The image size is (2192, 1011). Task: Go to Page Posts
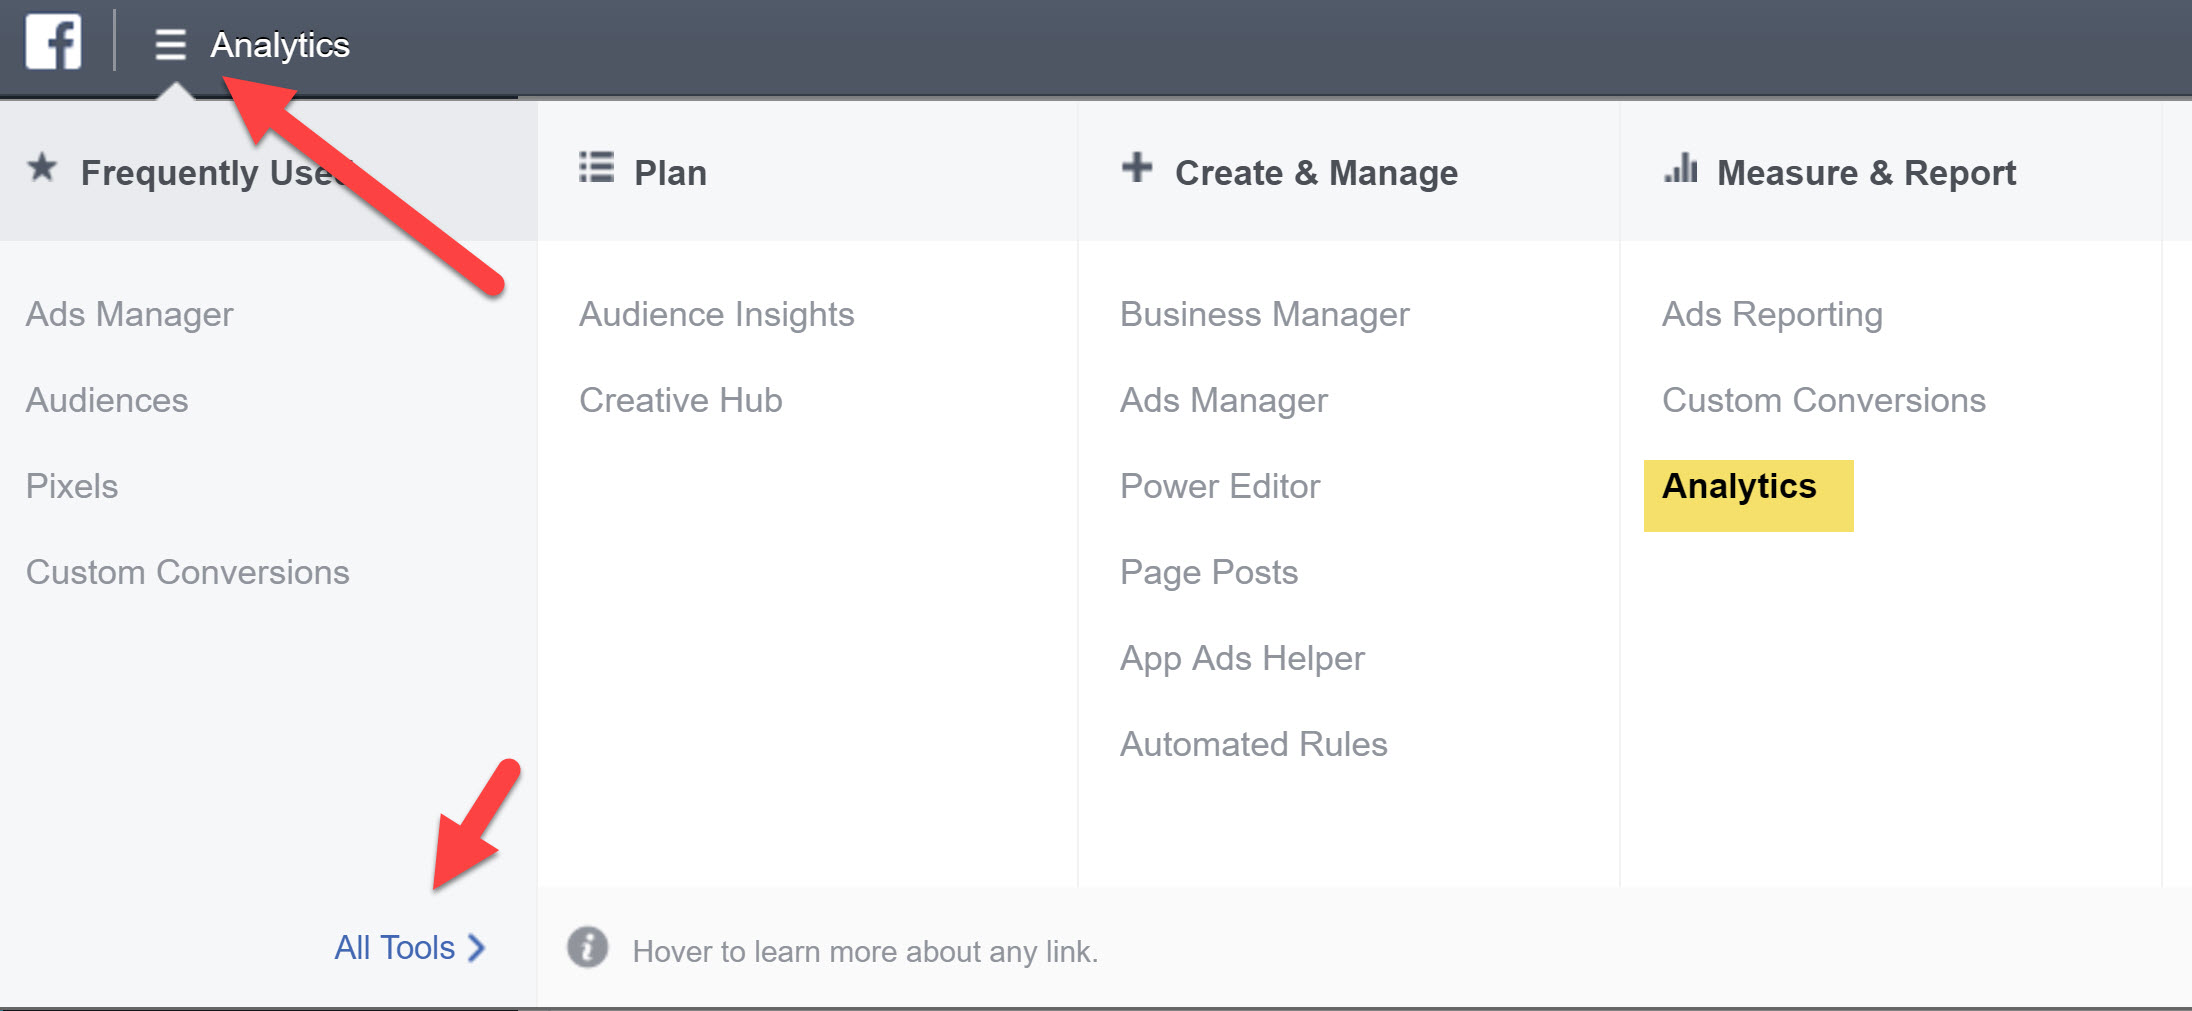pos(1209,572)
